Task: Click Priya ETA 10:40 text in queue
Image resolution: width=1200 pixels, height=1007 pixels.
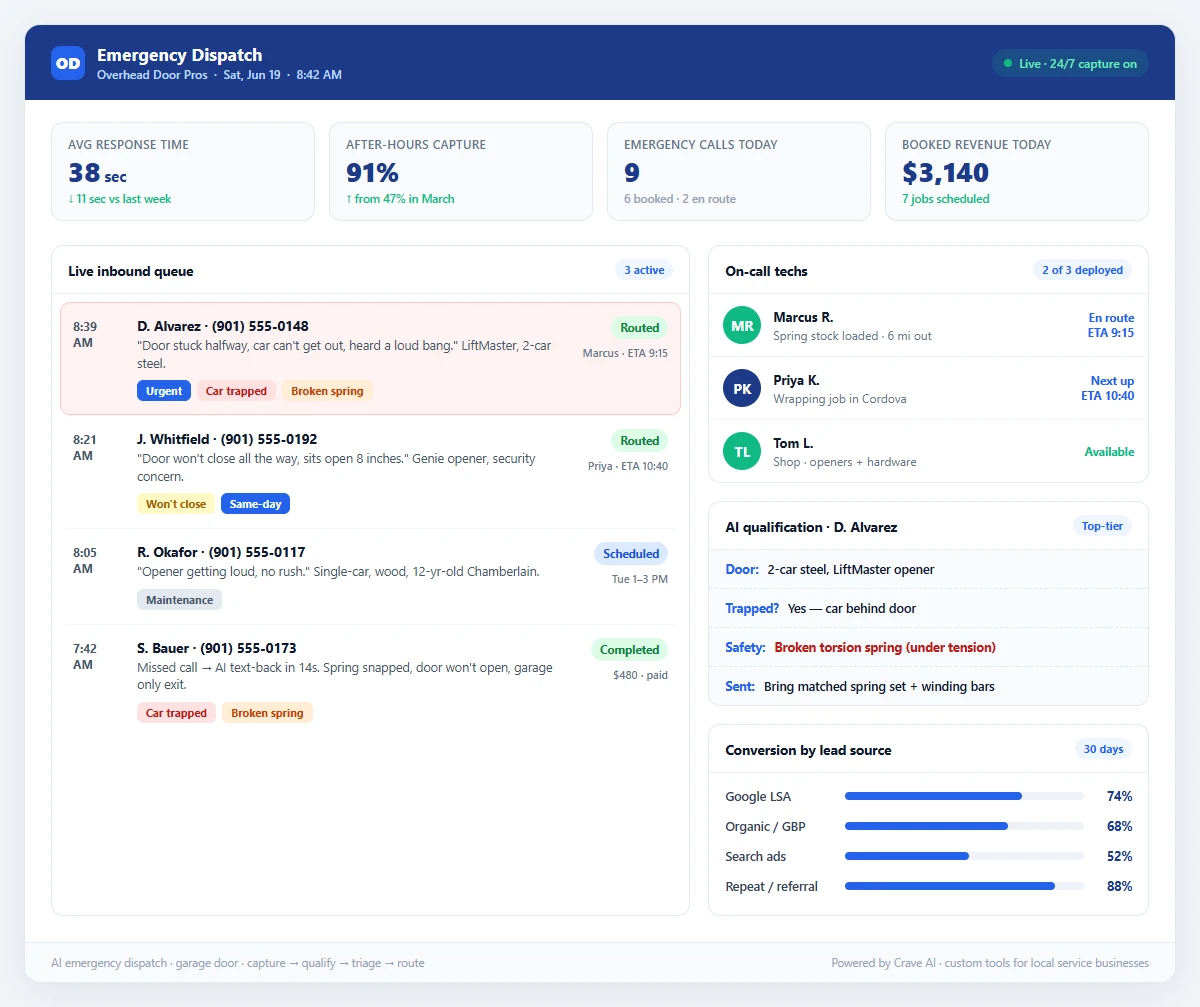Action: tap(628, 466)
